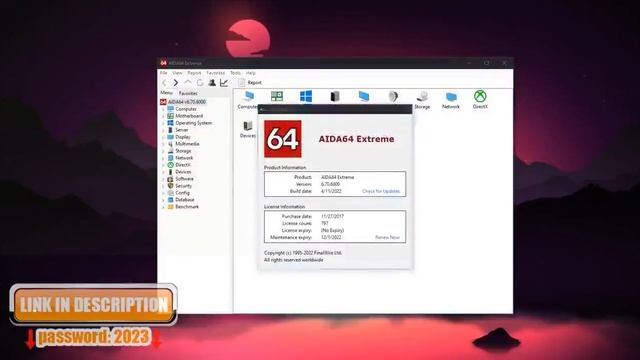The width and height of the screenshot is (640, 360).
Task: Click the Back arrow in the toolbar
Action: [x=165, y=82]
